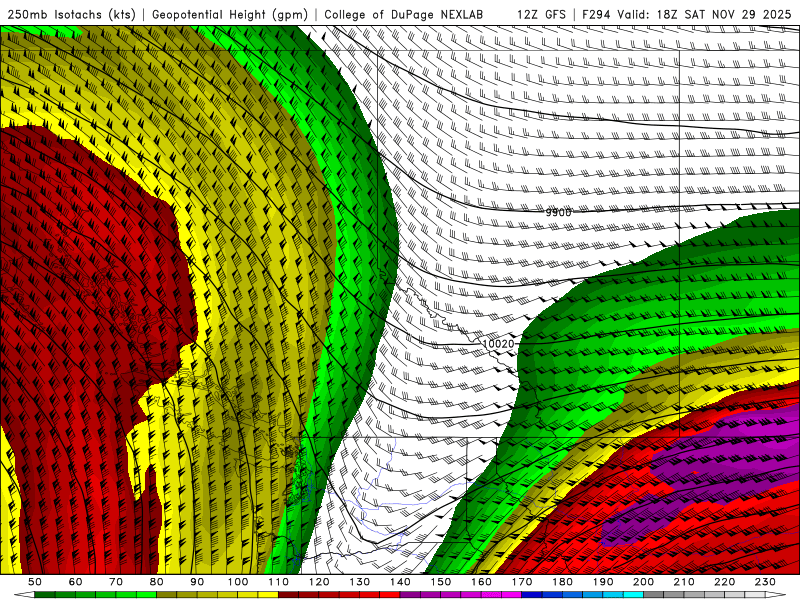Click the 'F294' forecast hour label

(596, 14)
